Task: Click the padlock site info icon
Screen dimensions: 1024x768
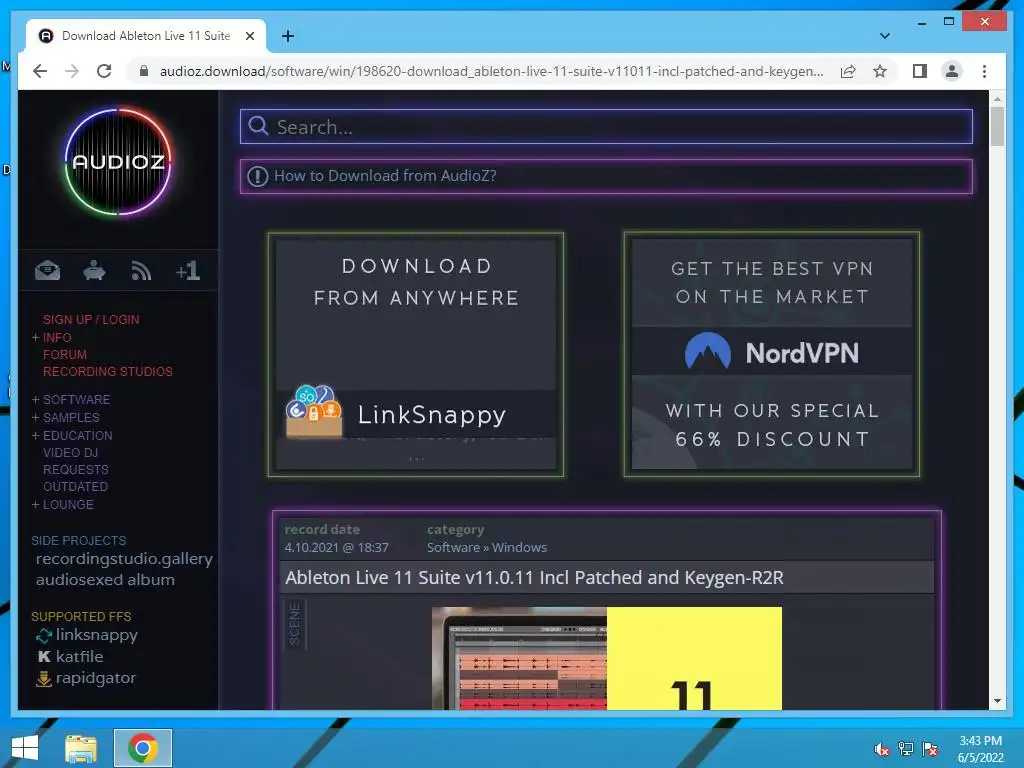Action: coord(144,71)
